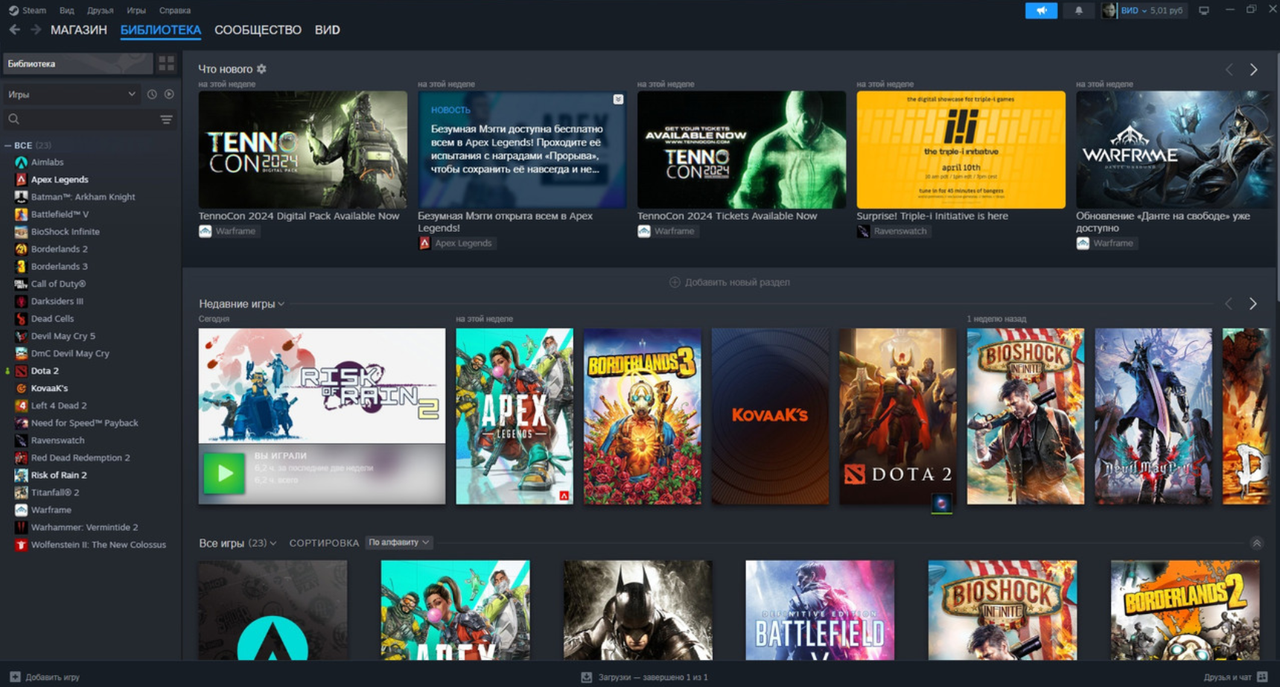Open BioShock Infinite cover in recent games

point(1025,416)
